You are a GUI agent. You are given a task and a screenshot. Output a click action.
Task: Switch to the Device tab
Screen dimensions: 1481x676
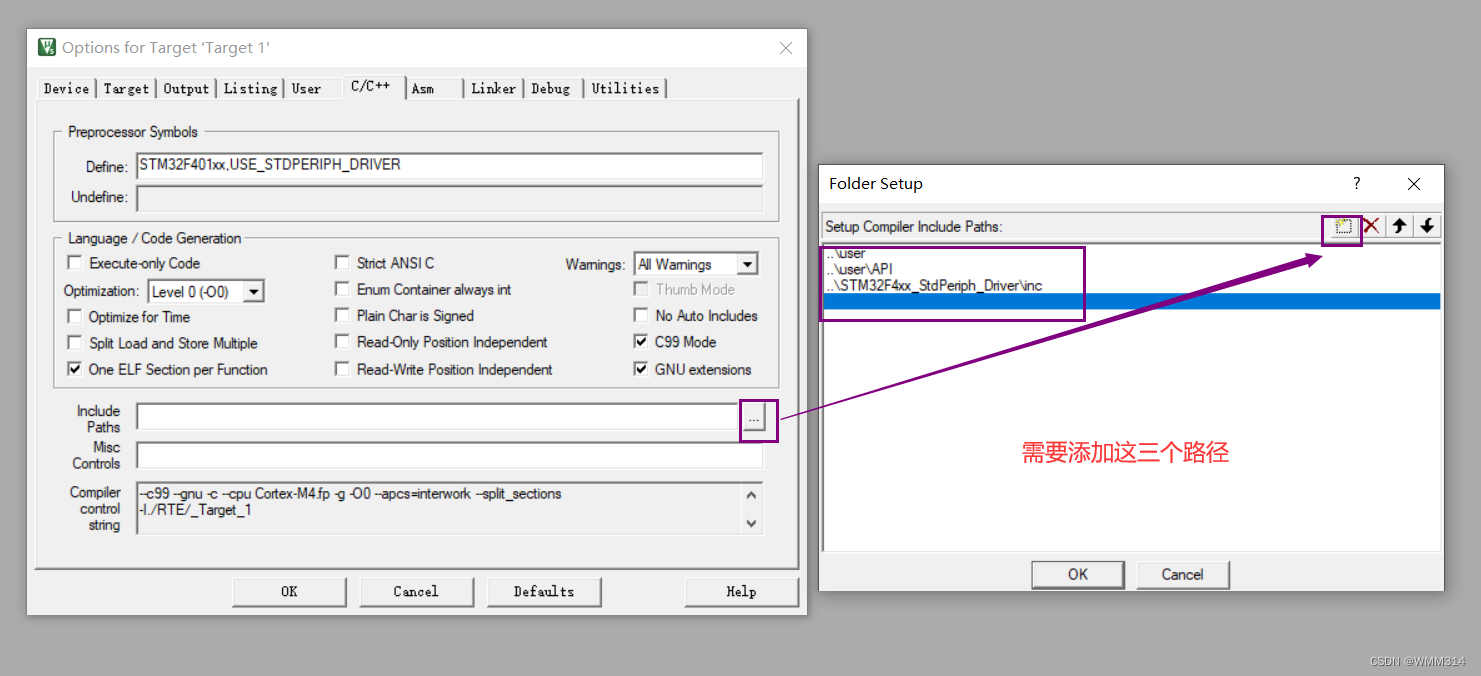coord(65,88)
